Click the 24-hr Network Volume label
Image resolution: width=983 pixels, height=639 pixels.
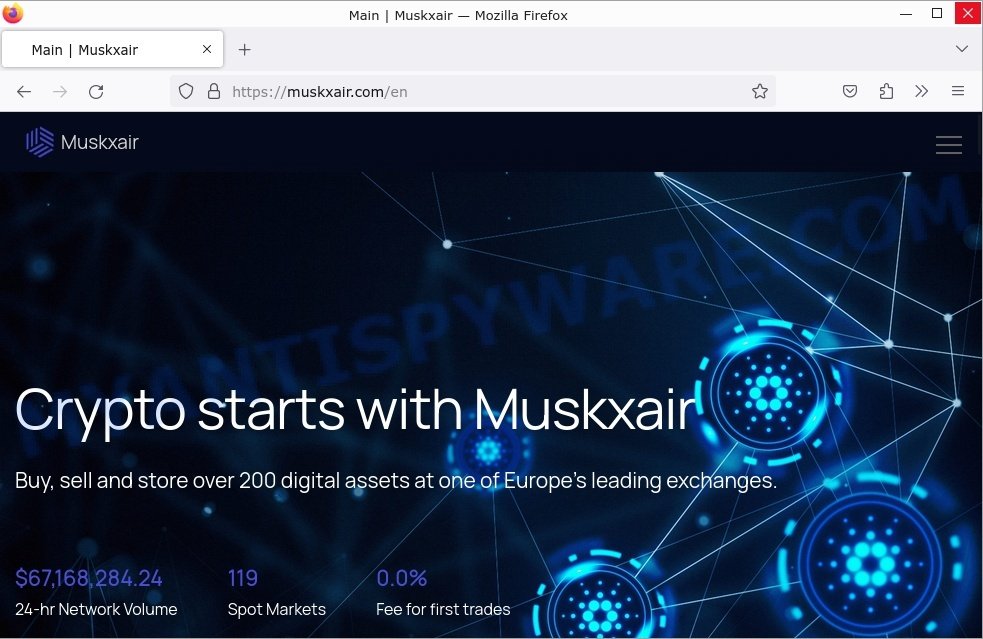coord(96,610)
